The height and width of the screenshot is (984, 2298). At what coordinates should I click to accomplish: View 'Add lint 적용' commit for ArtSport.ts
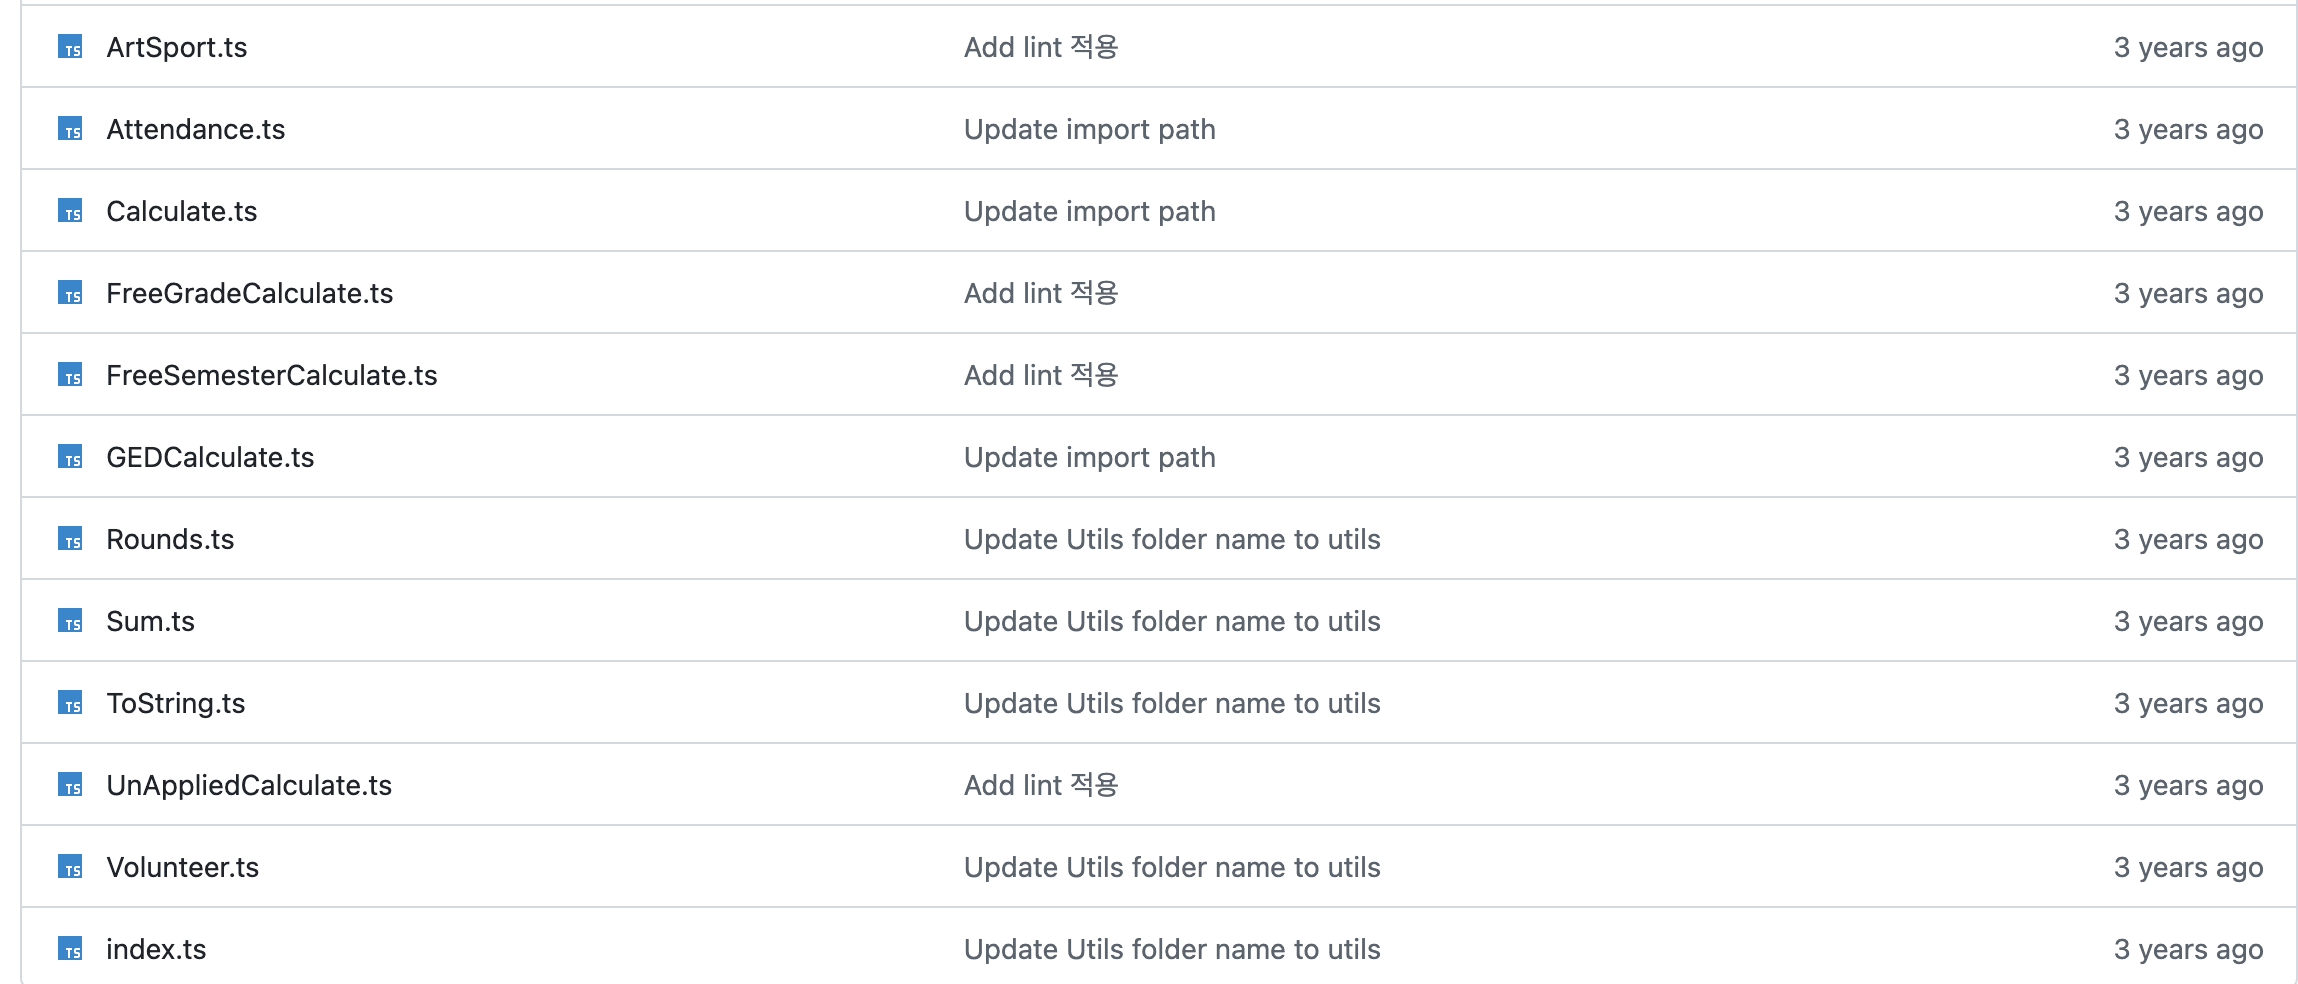coord(1041,47)
